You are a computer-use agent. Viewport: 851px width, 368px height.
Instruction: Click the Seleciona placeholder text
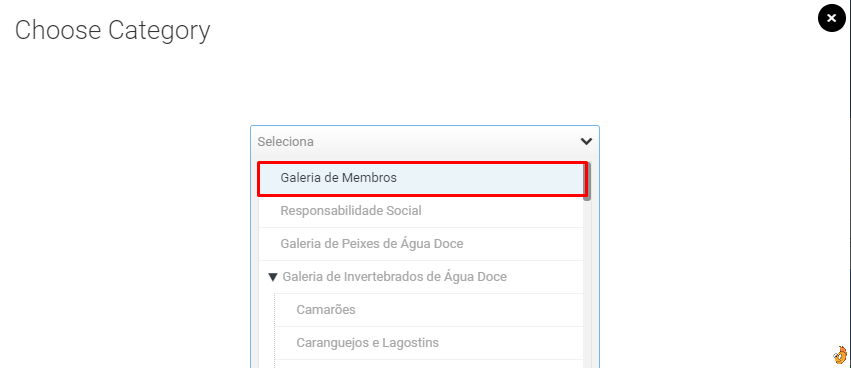pos(285,142)
